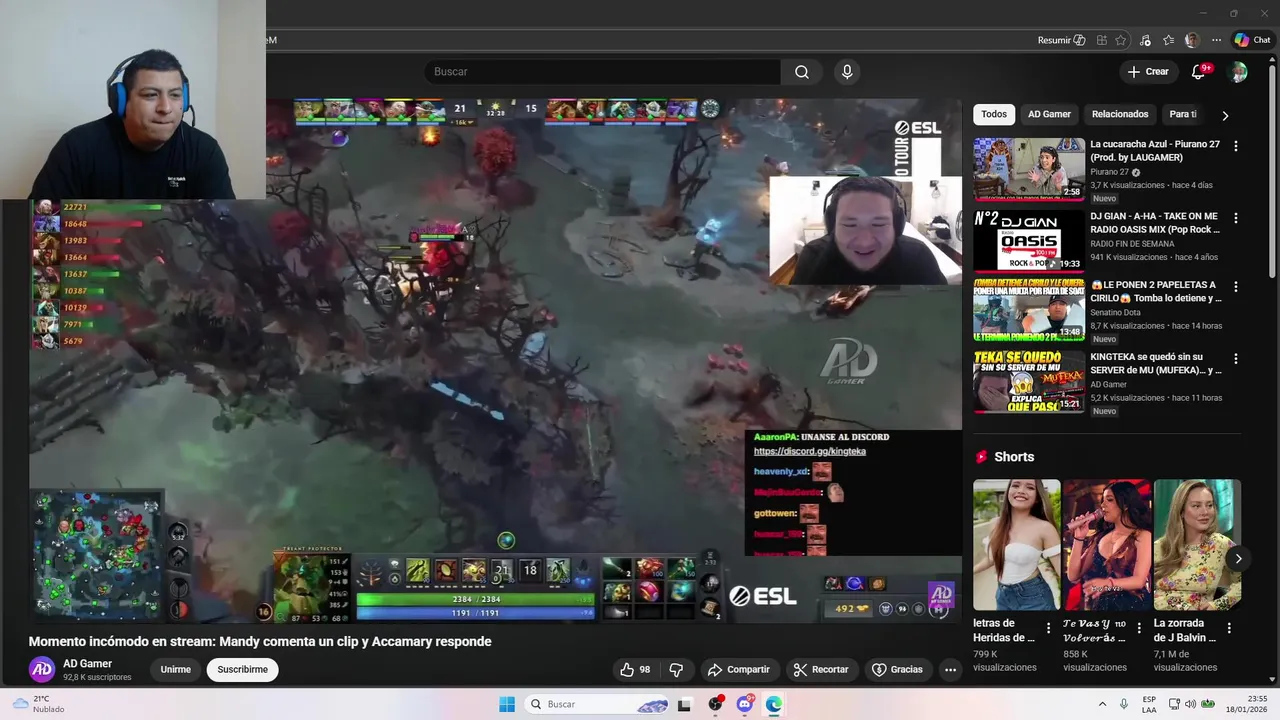This screenshot has width=1280, height=720.
Task: Click the video title Momento incómodo en stream
Action: coord(260,642)
